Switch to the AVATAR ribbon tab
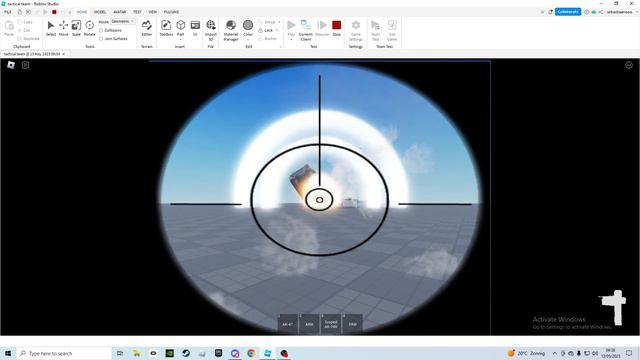Image resolution: width=640 pixels, height=360 pixels. point(120,12)
